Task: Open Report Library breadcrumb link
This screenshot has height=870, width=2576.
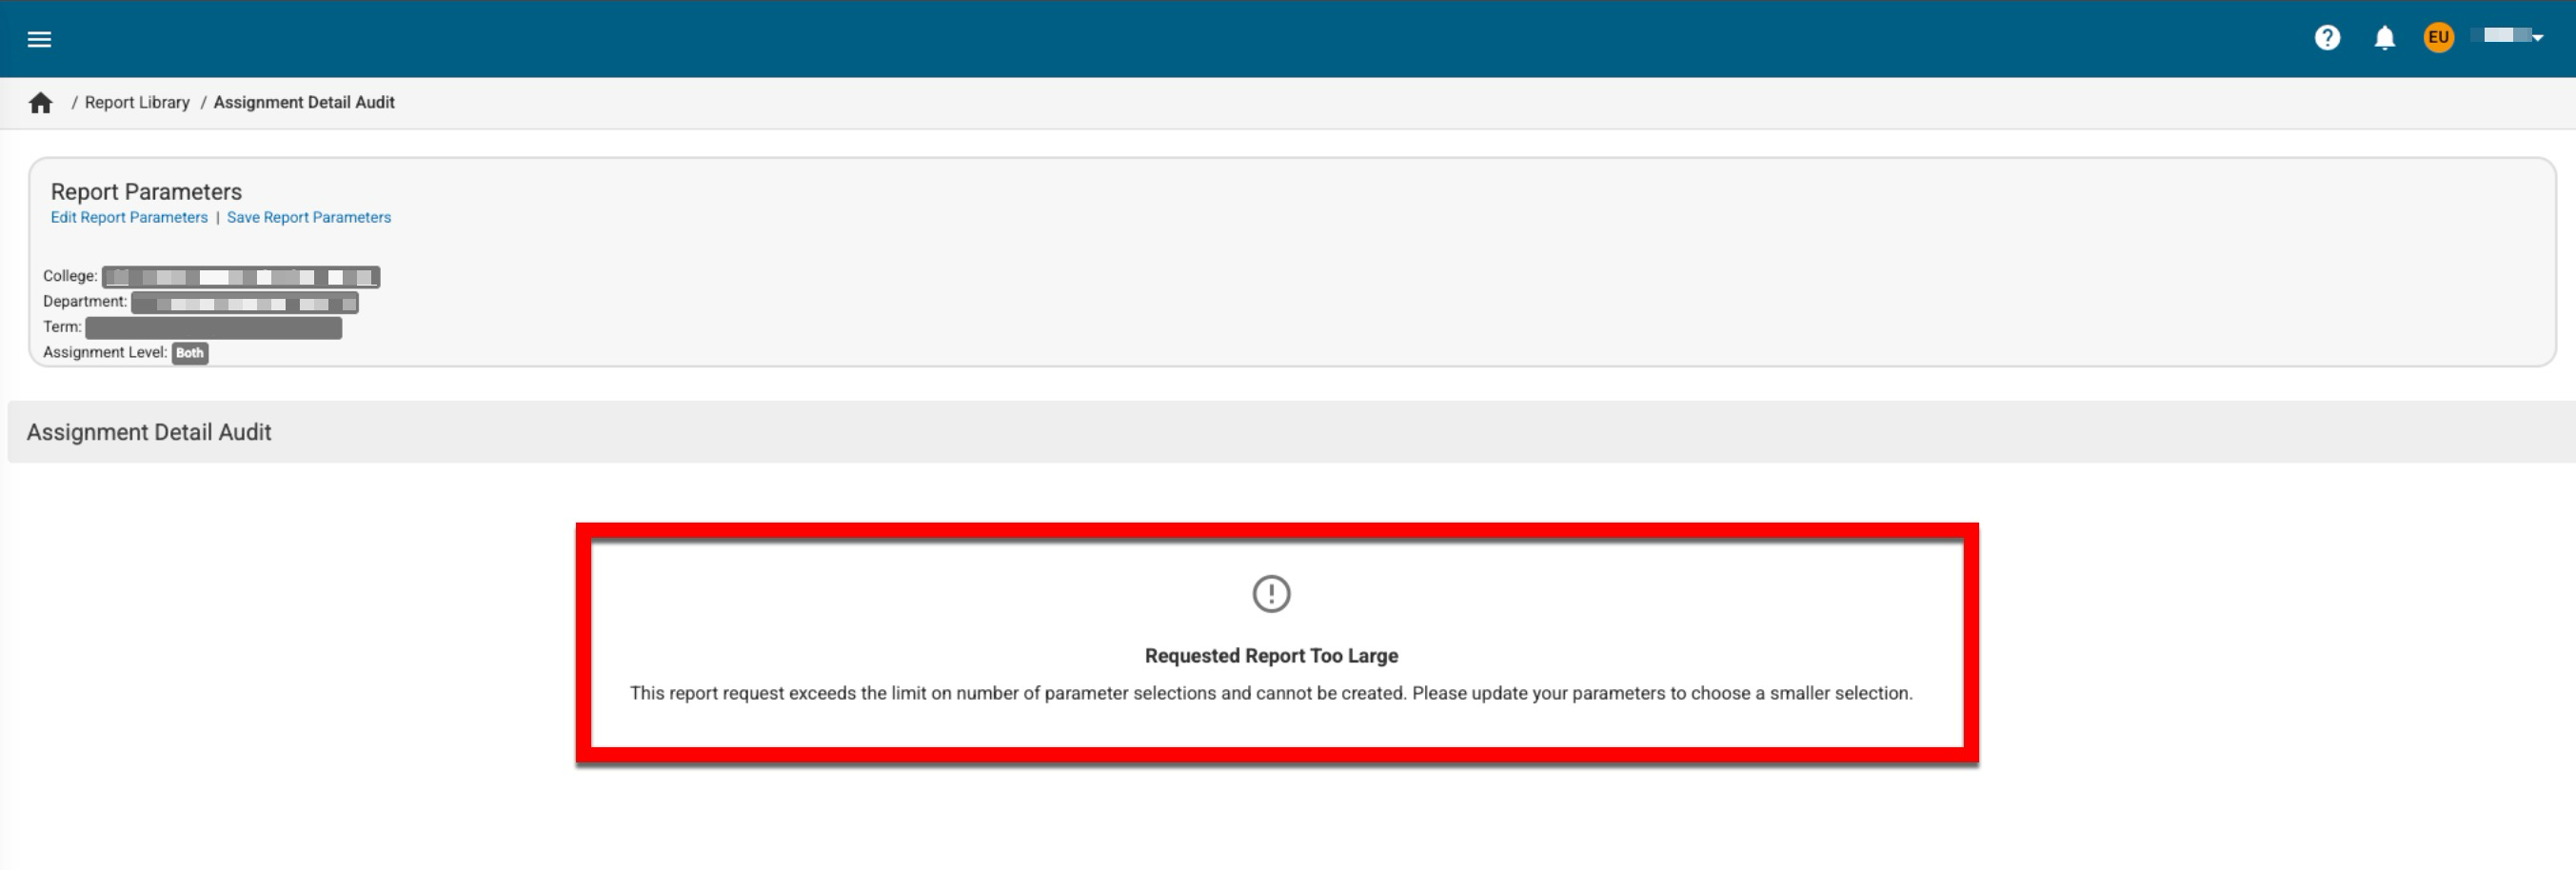Action: pyautogui.click(x=137, y=103)
